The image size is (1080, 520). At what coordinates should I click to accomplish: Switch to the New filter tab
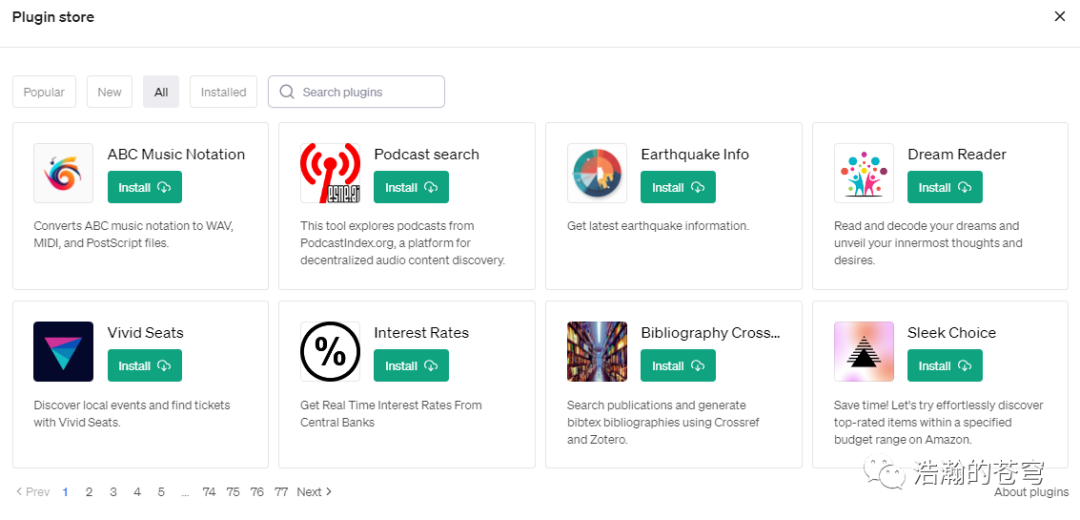coord(109,92)
